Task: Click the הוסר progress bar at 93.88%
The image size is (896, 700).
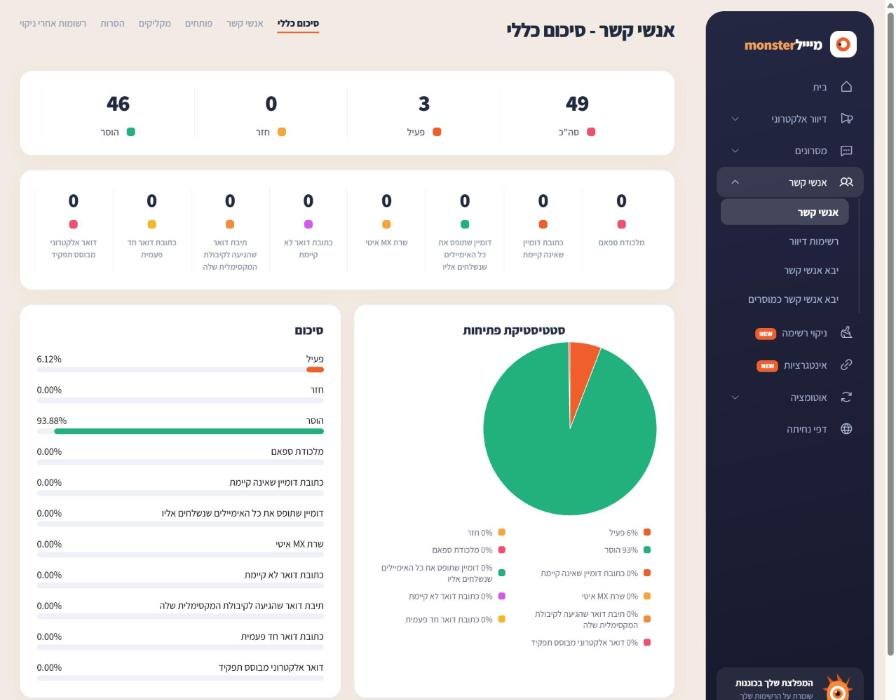Action: (180, 431)
